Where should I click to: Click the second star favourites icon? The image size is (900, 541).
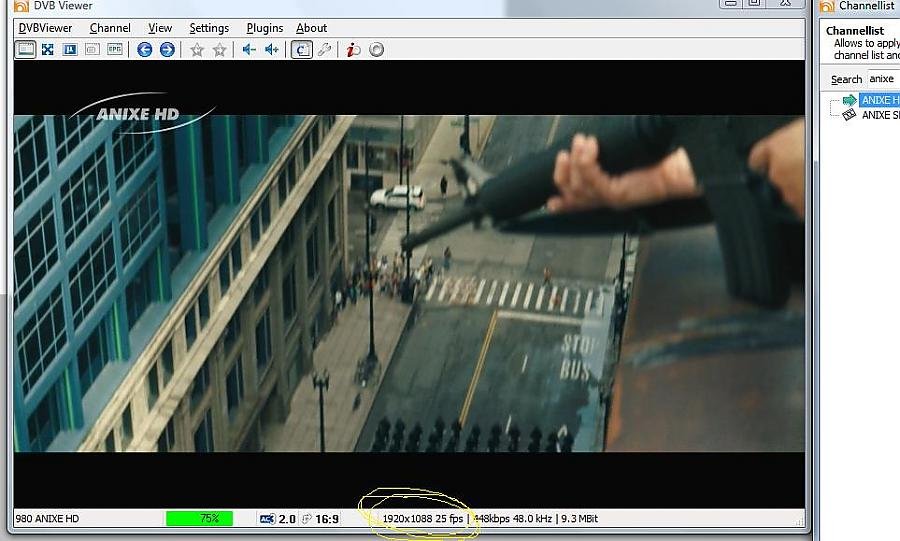click(219, 49)
